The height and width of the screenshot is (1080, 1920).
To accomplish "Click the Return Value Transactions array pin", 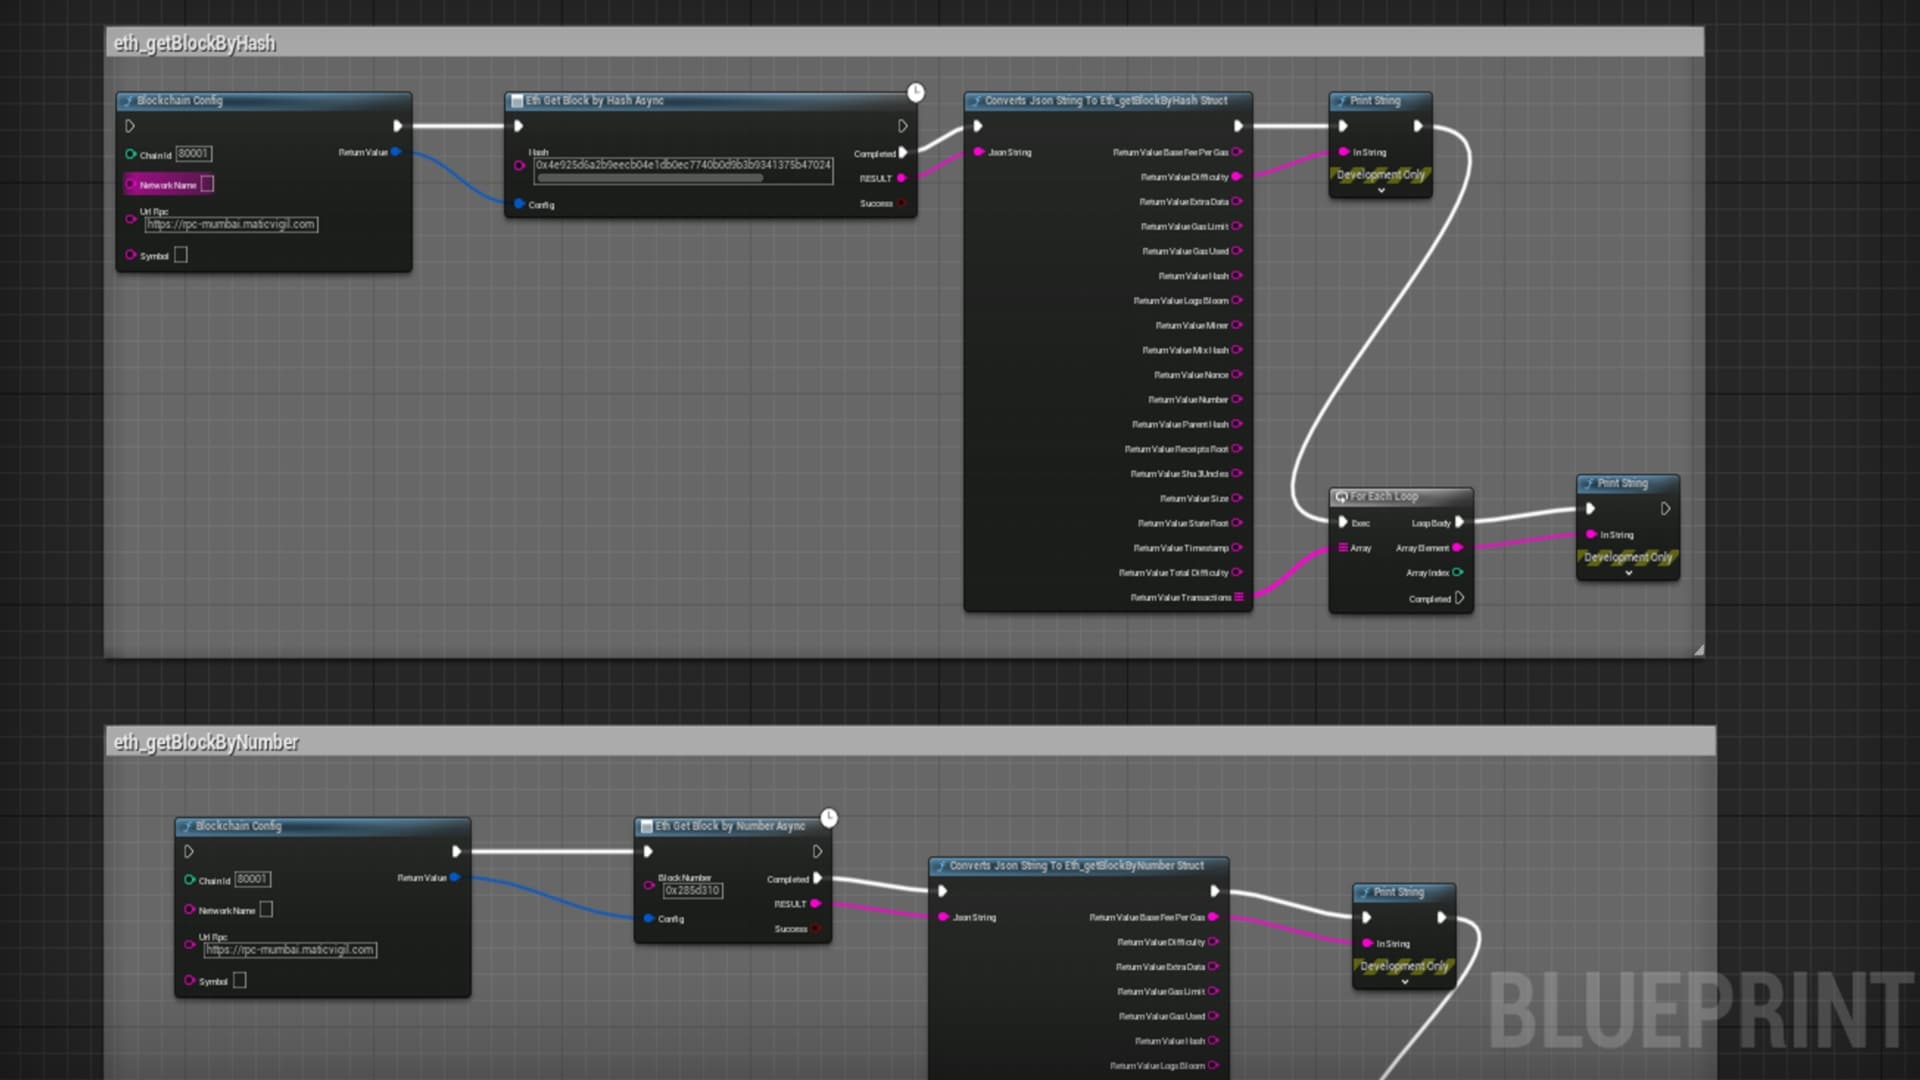I will coord(1238,597).
